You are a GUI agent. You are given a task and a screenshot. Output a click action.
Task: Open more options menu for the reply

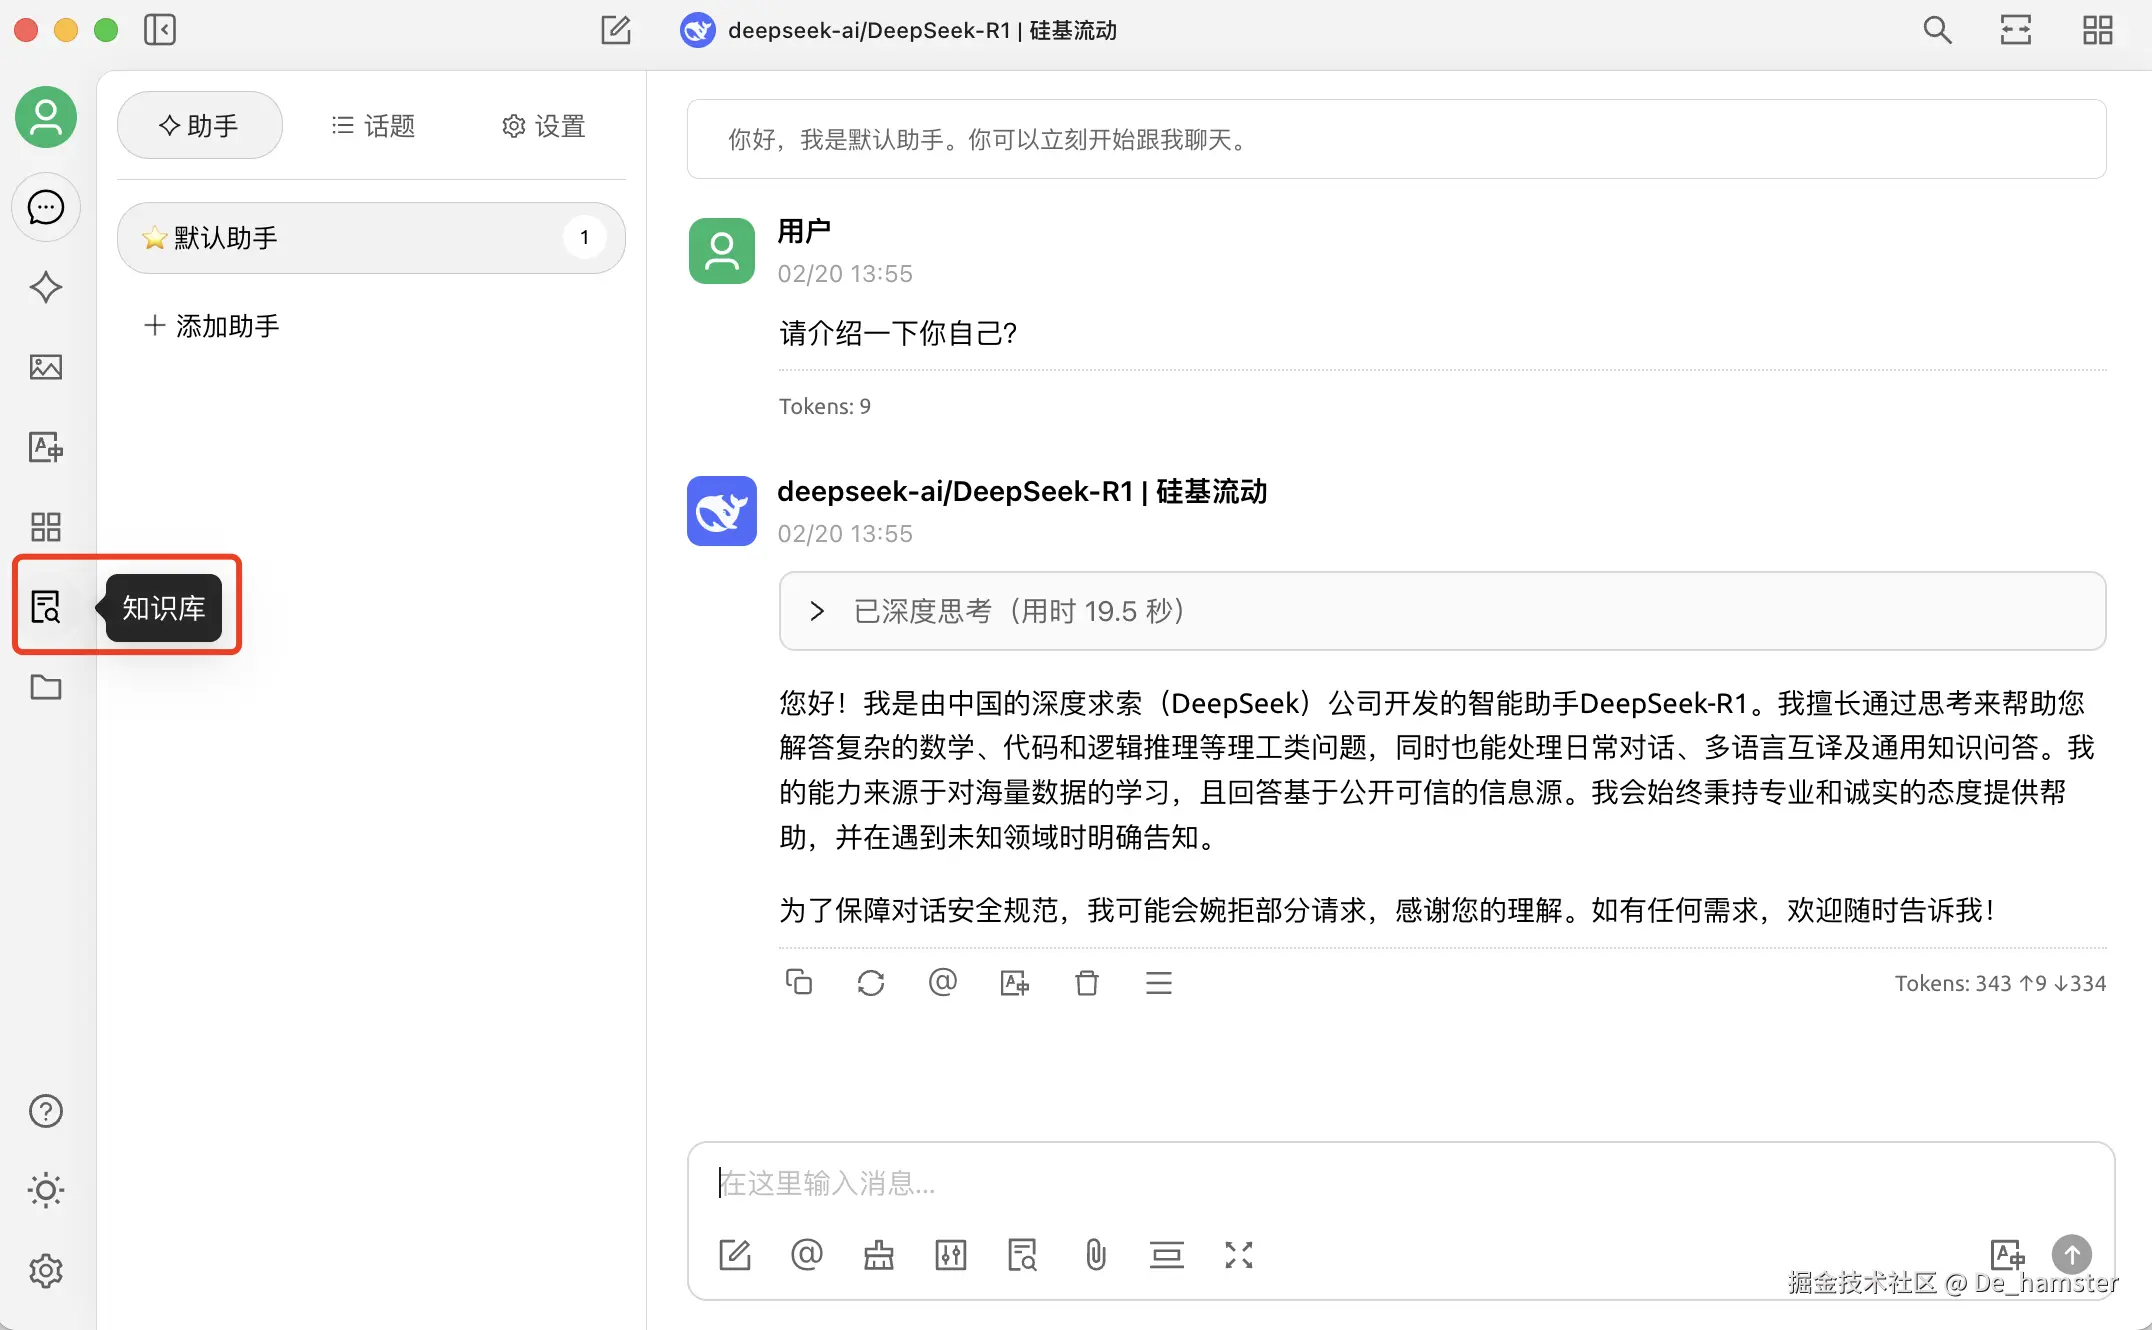point(1159,982)
